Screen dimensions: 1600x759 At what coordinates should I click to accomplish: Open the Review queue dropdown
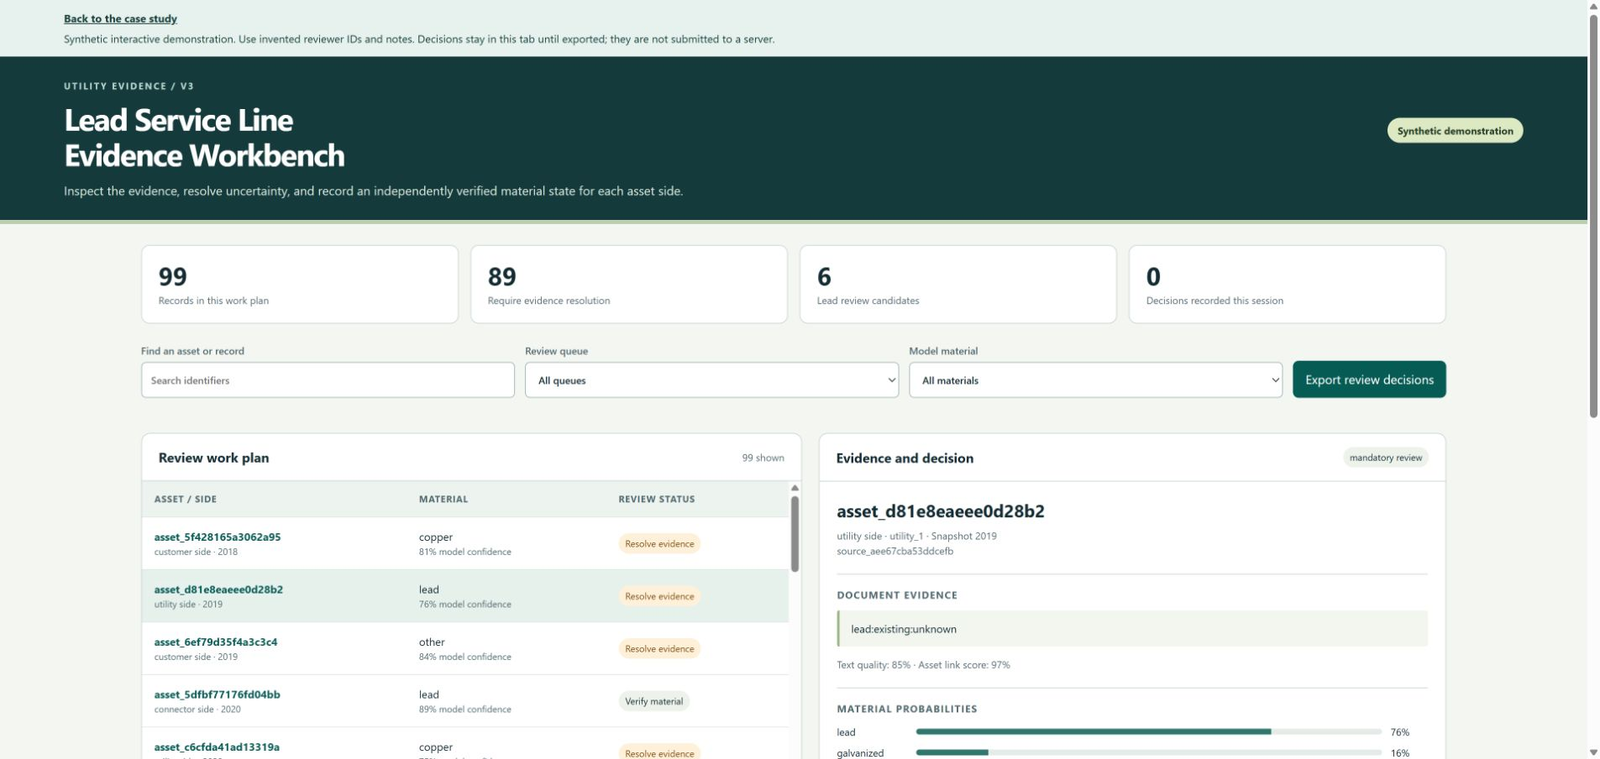(712, 380)
